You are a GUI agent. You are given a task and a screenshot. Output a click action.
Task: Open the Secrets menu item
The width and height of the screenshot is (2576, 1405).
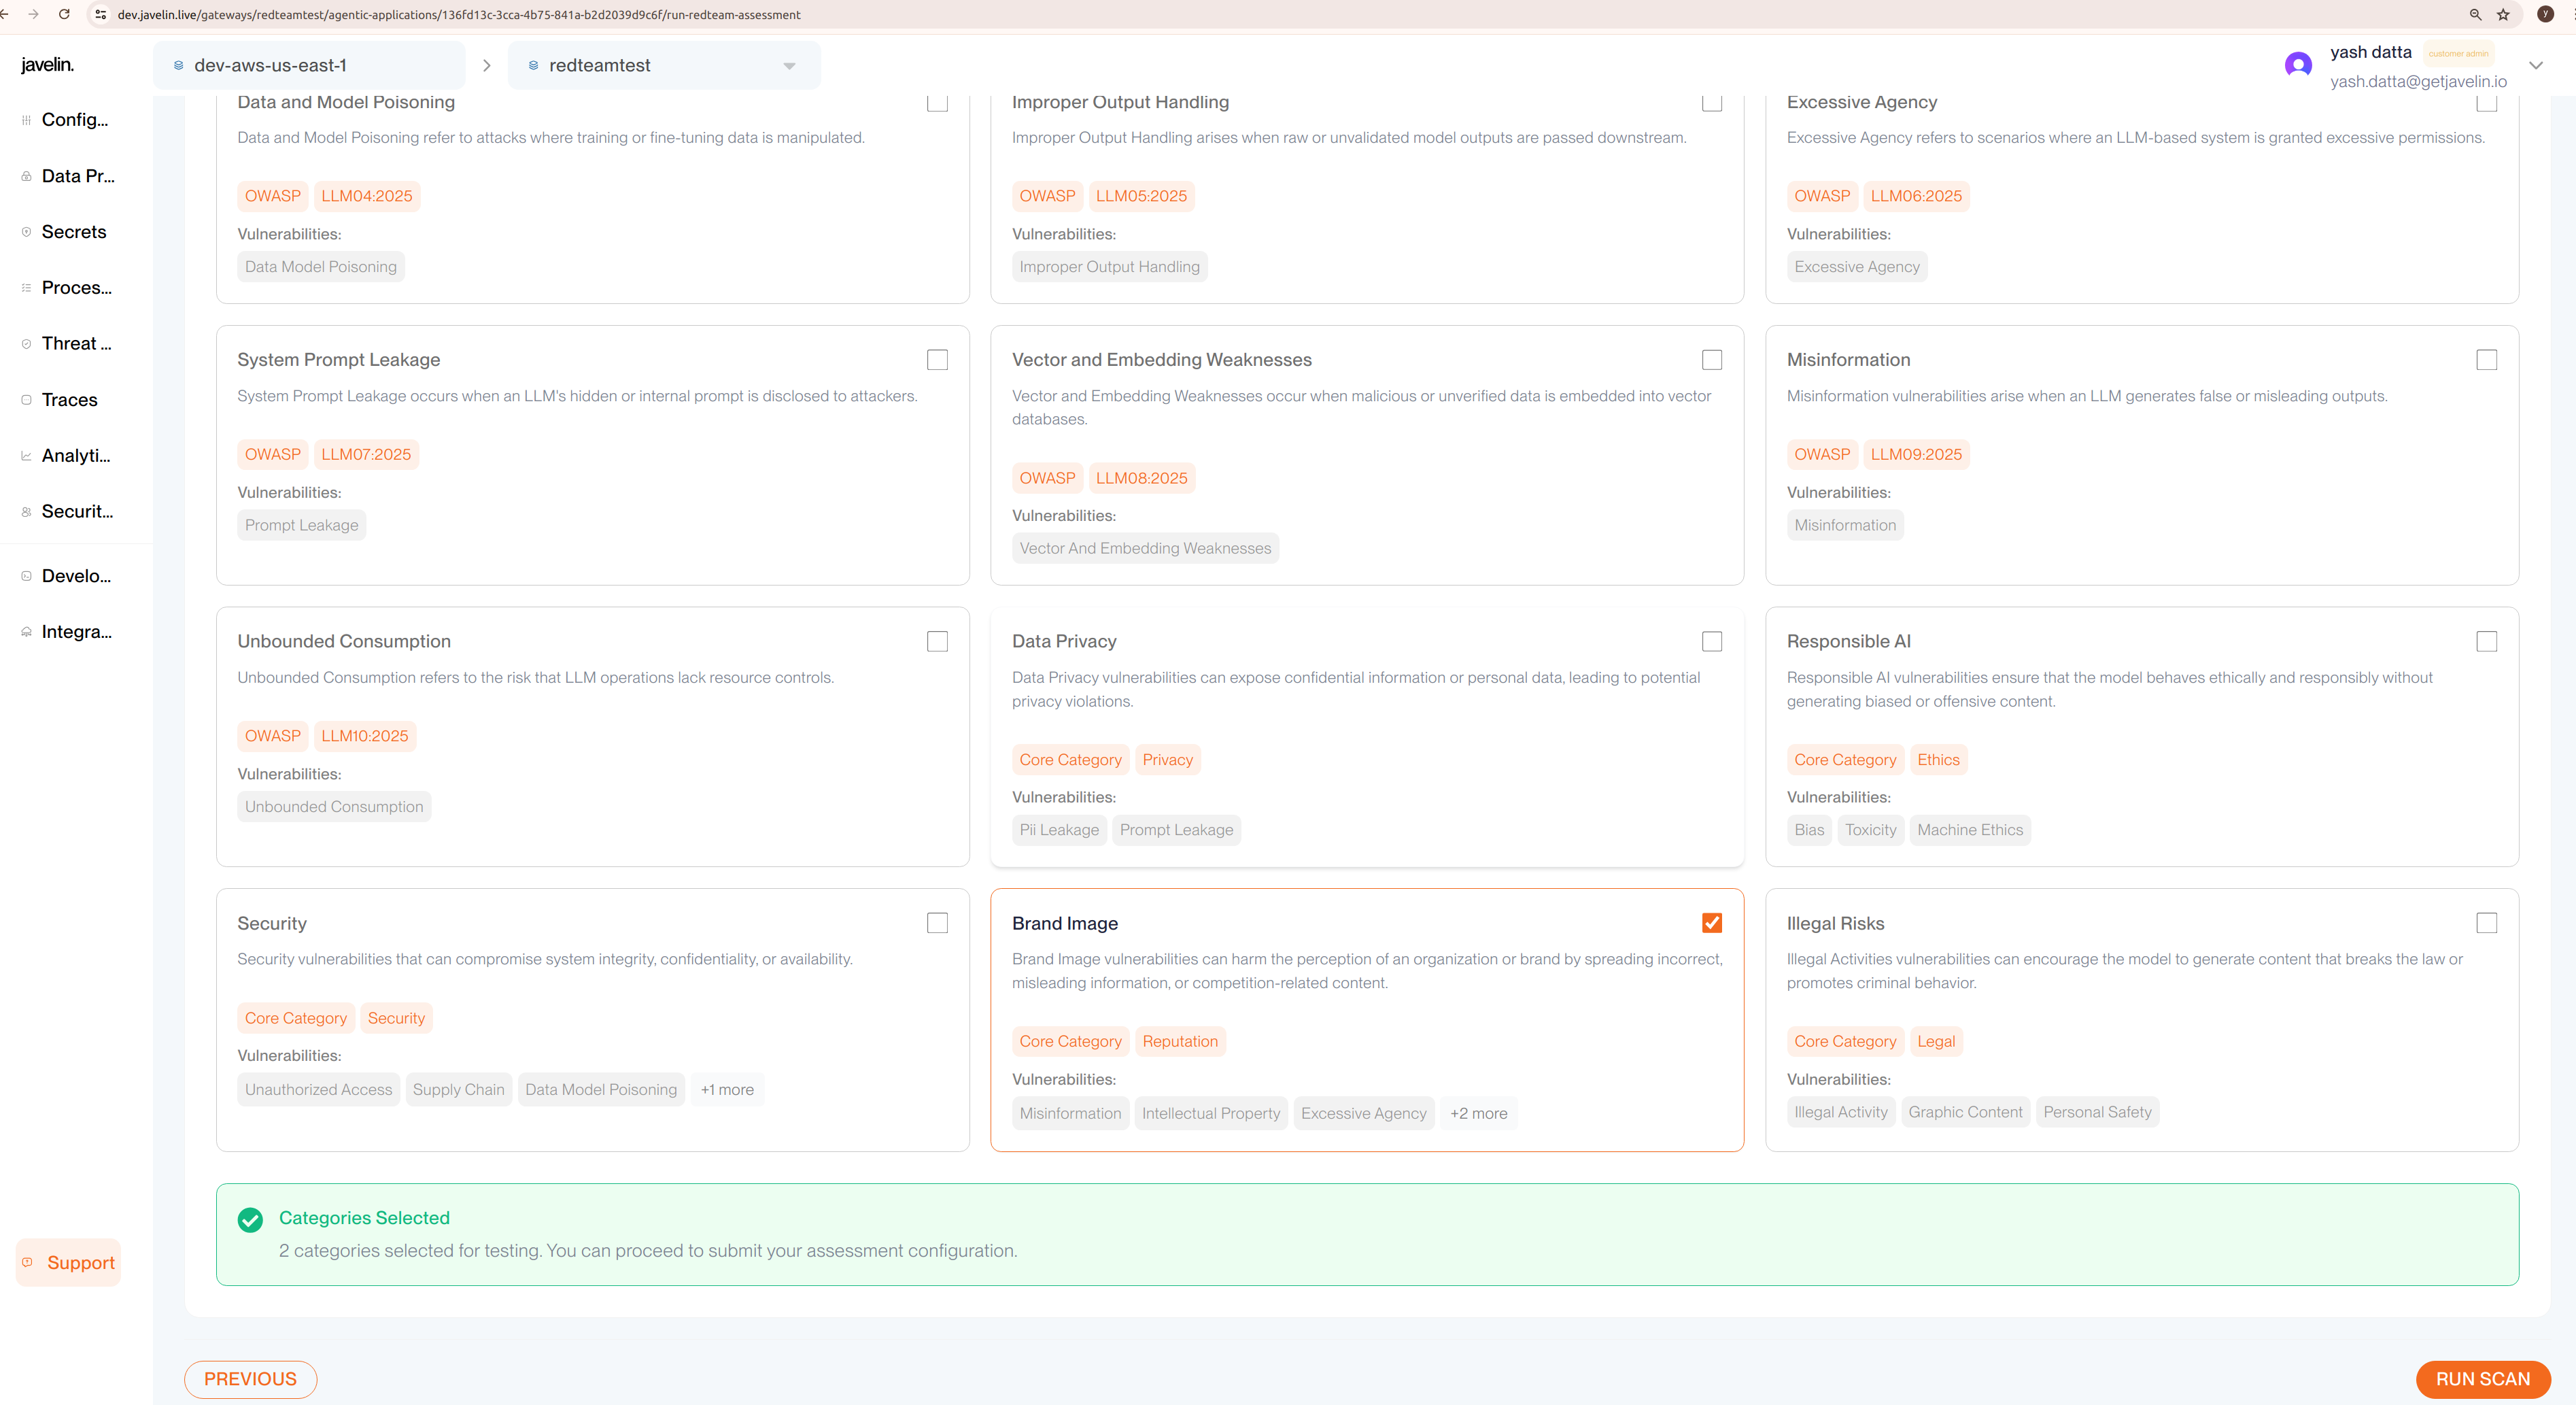pos(74,232)
